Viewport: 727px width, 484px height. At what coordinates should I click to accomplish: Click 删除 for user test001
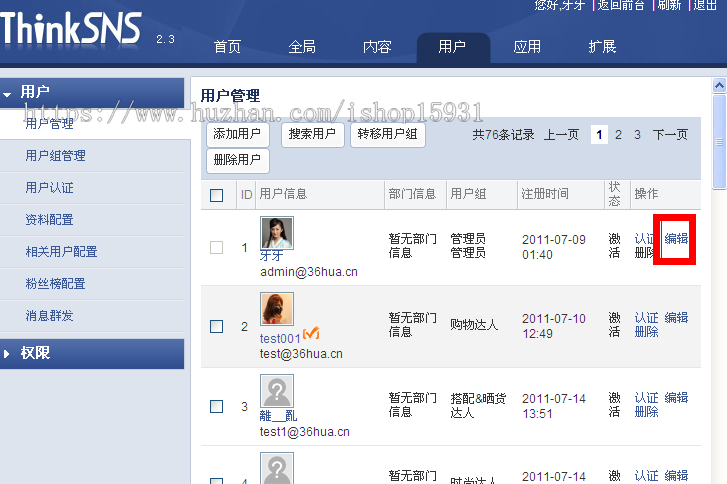[x=646, y=332]
